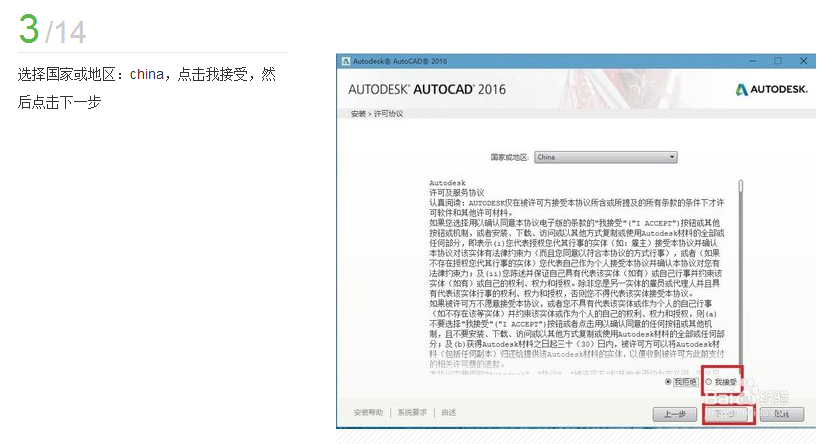The height and width of the screenshot is (444, 829).
Task: Open the 安装帮助 link
Action: [x=368, y=412]
